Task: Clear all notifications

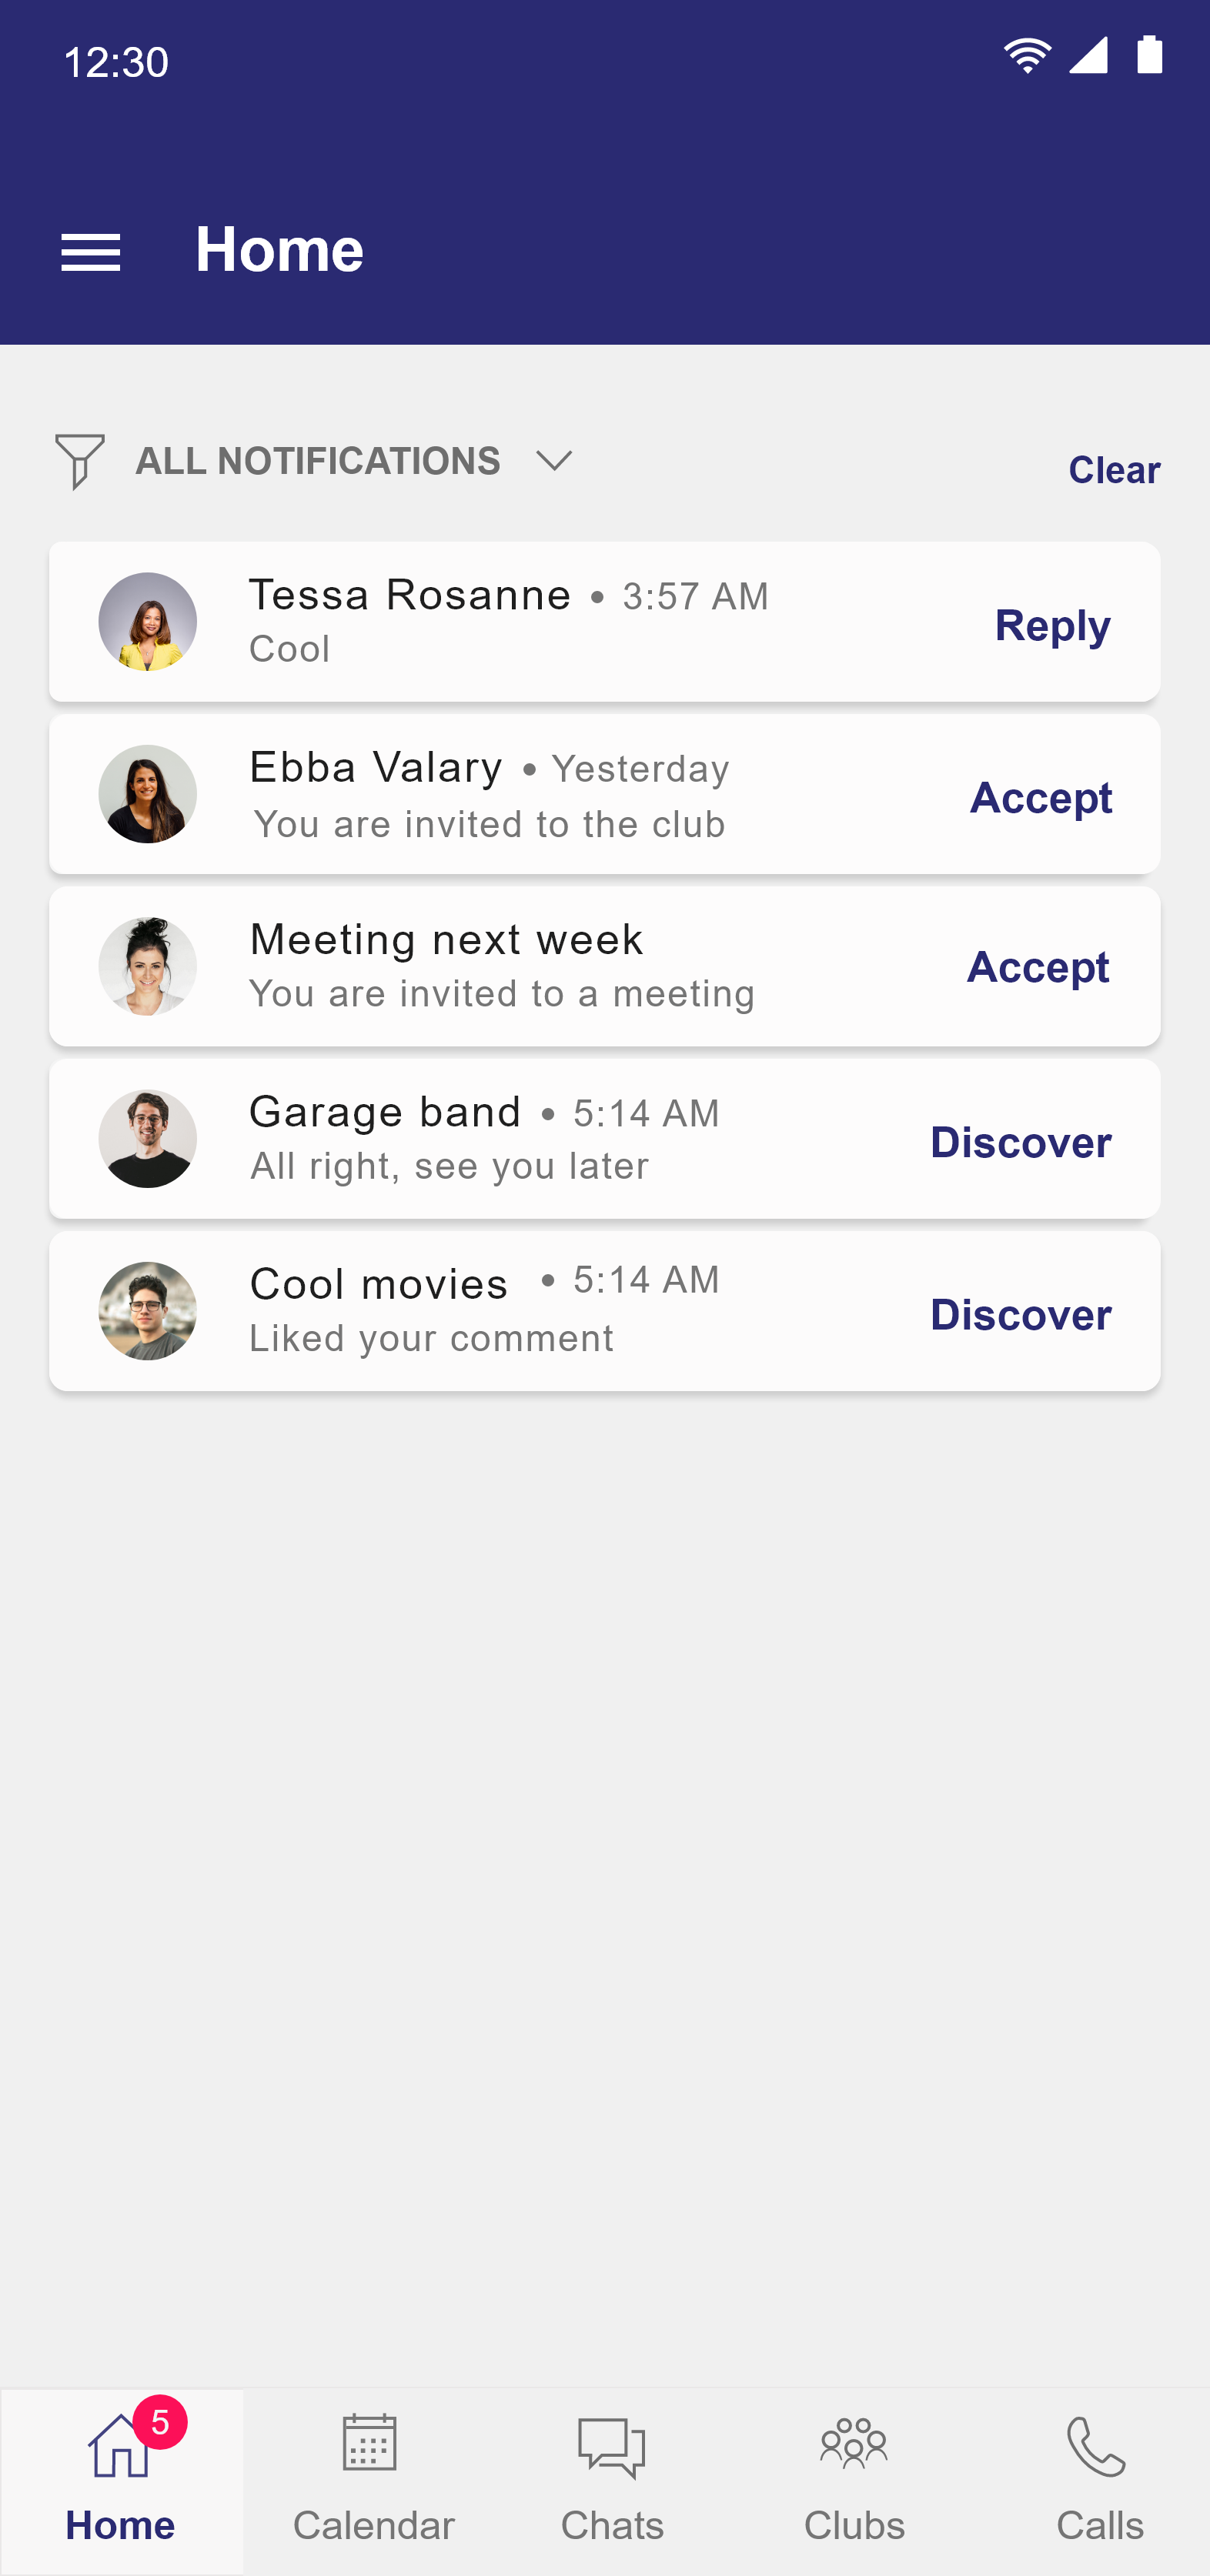Action: 1113,470
